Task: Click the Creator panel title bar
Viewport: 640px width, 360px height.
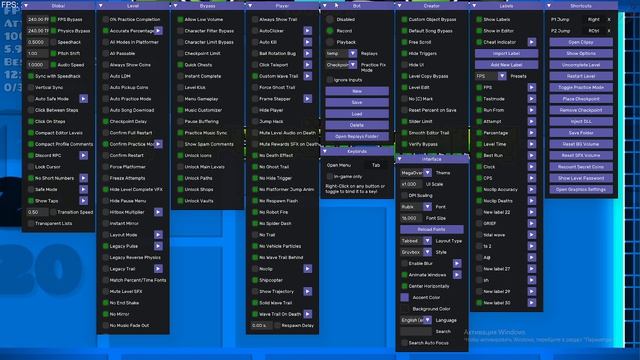Action: [x=431, y=6]
